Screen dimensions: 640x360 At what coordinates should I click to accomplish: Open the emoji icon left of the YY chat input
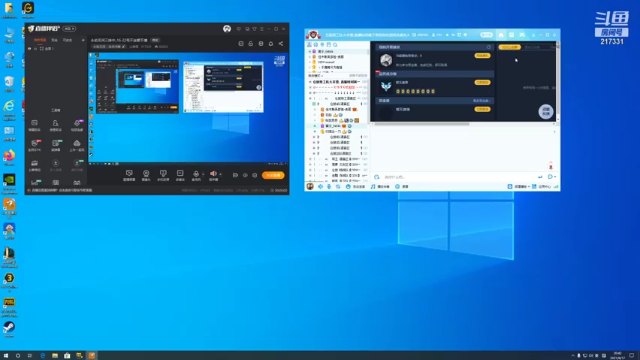[x=376, y=177]
